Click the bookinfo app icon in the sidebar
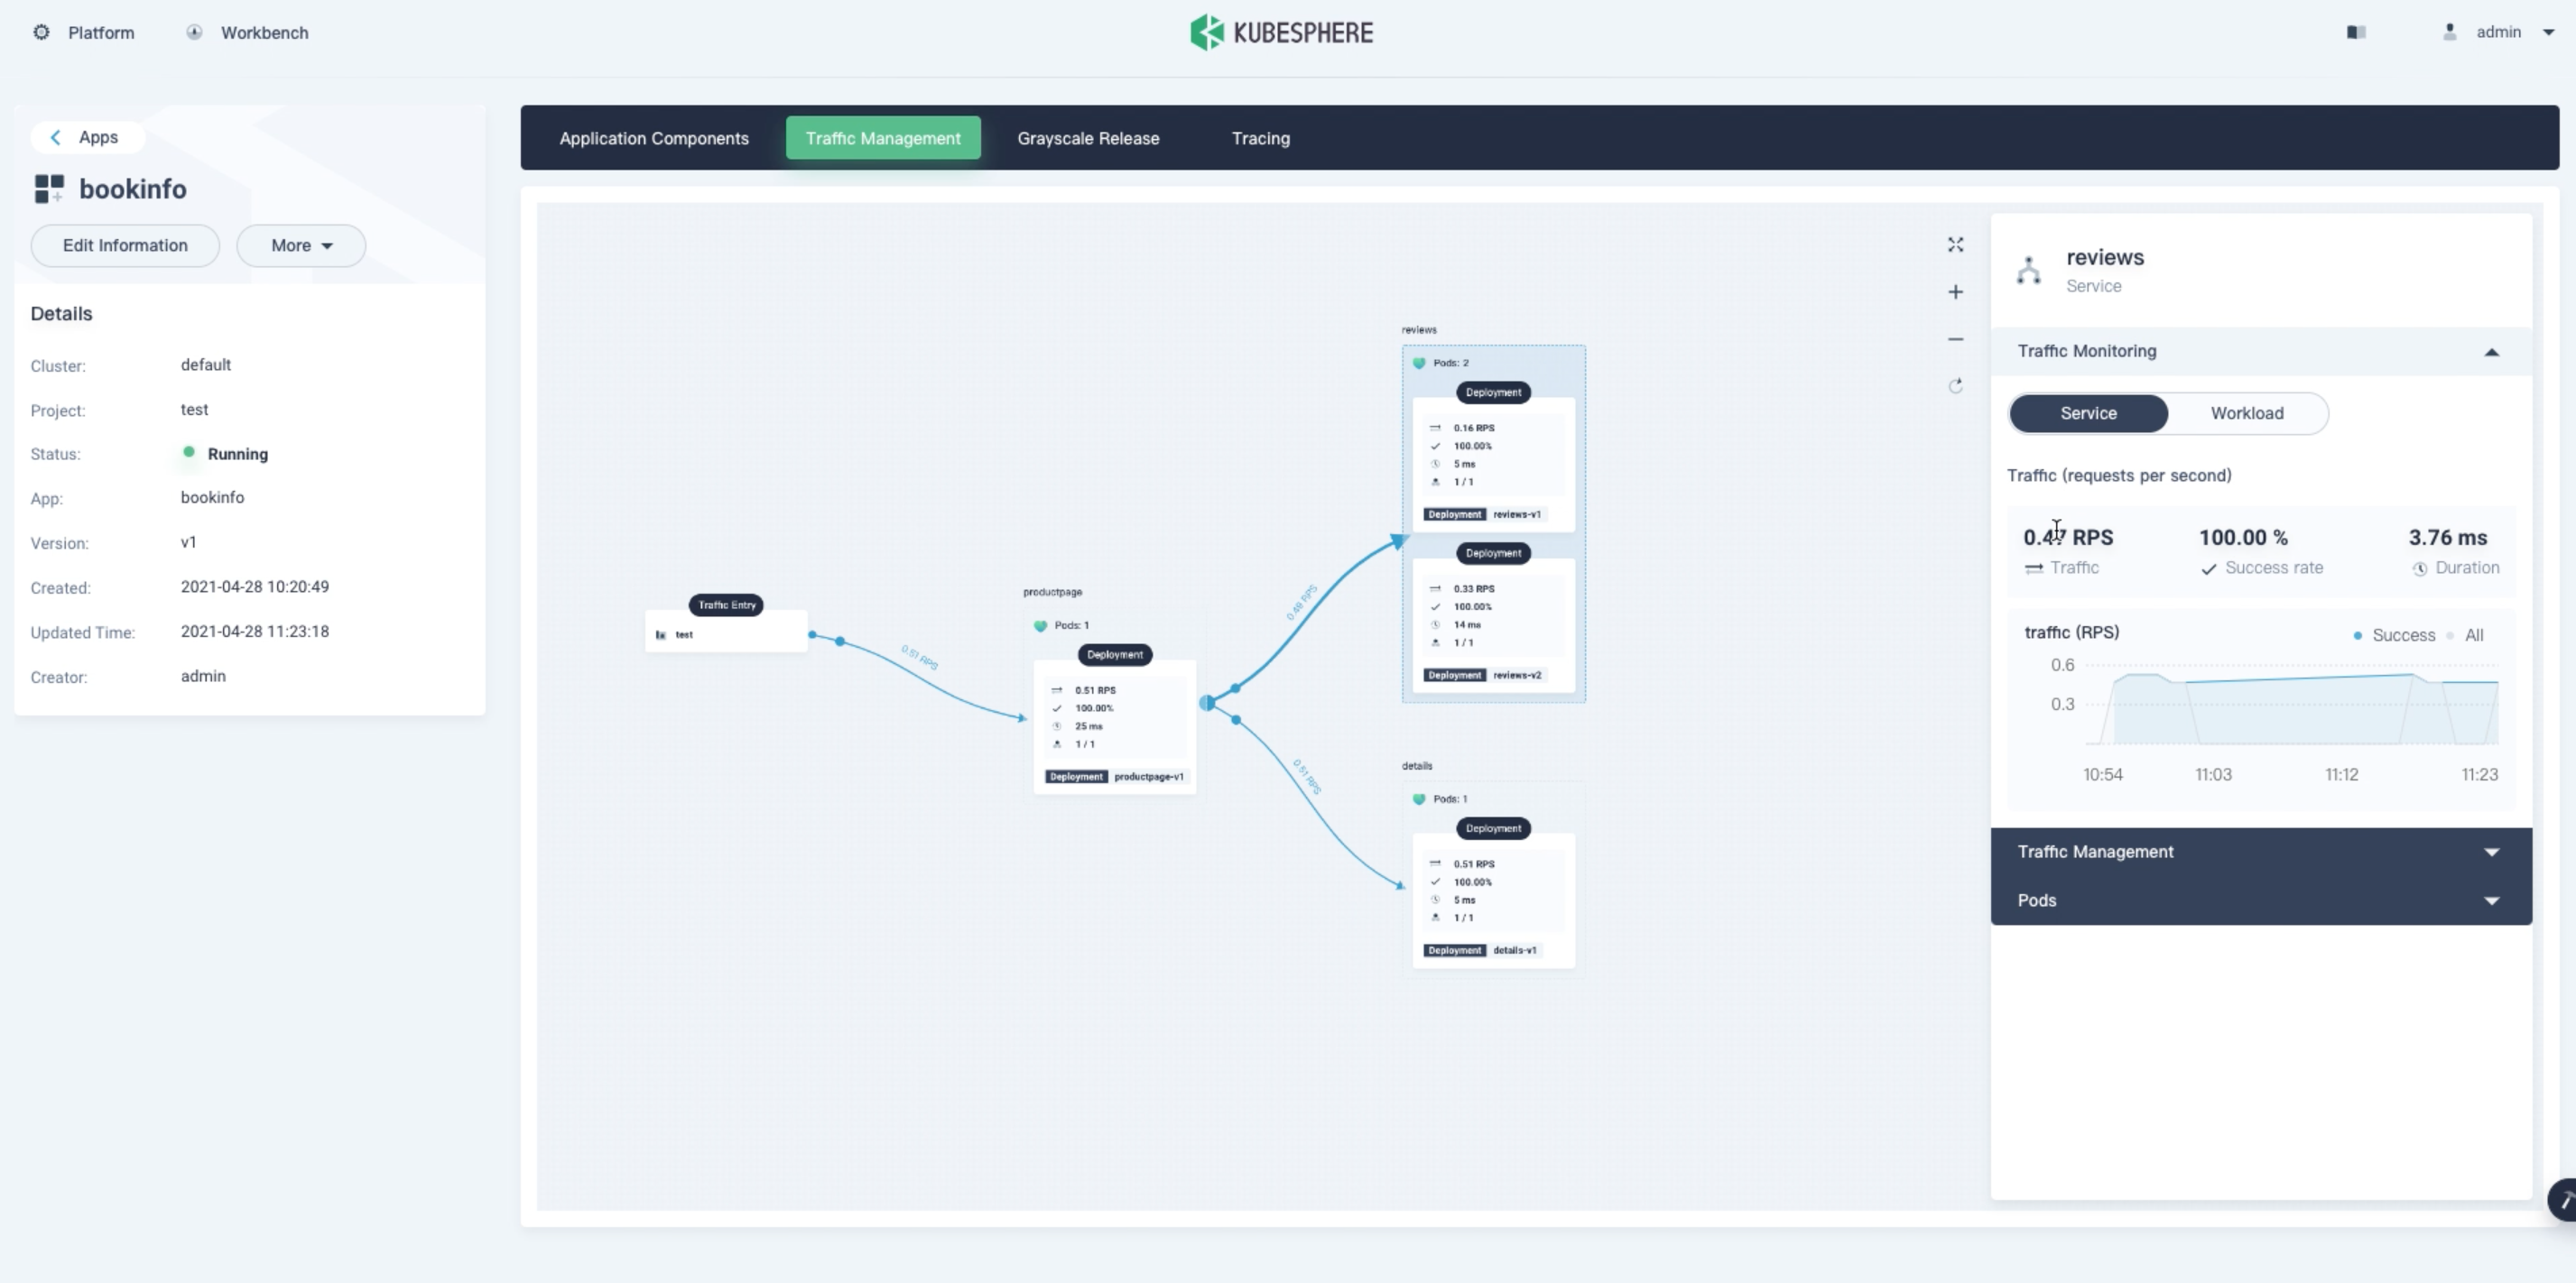 49,188
